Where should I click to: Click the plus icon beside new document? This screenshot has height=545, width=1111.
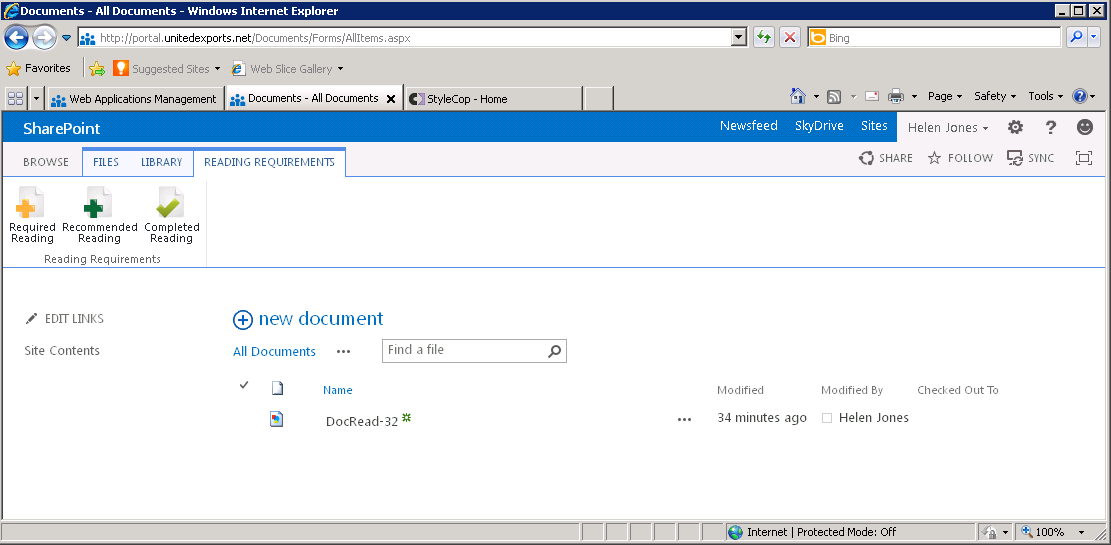242,320
